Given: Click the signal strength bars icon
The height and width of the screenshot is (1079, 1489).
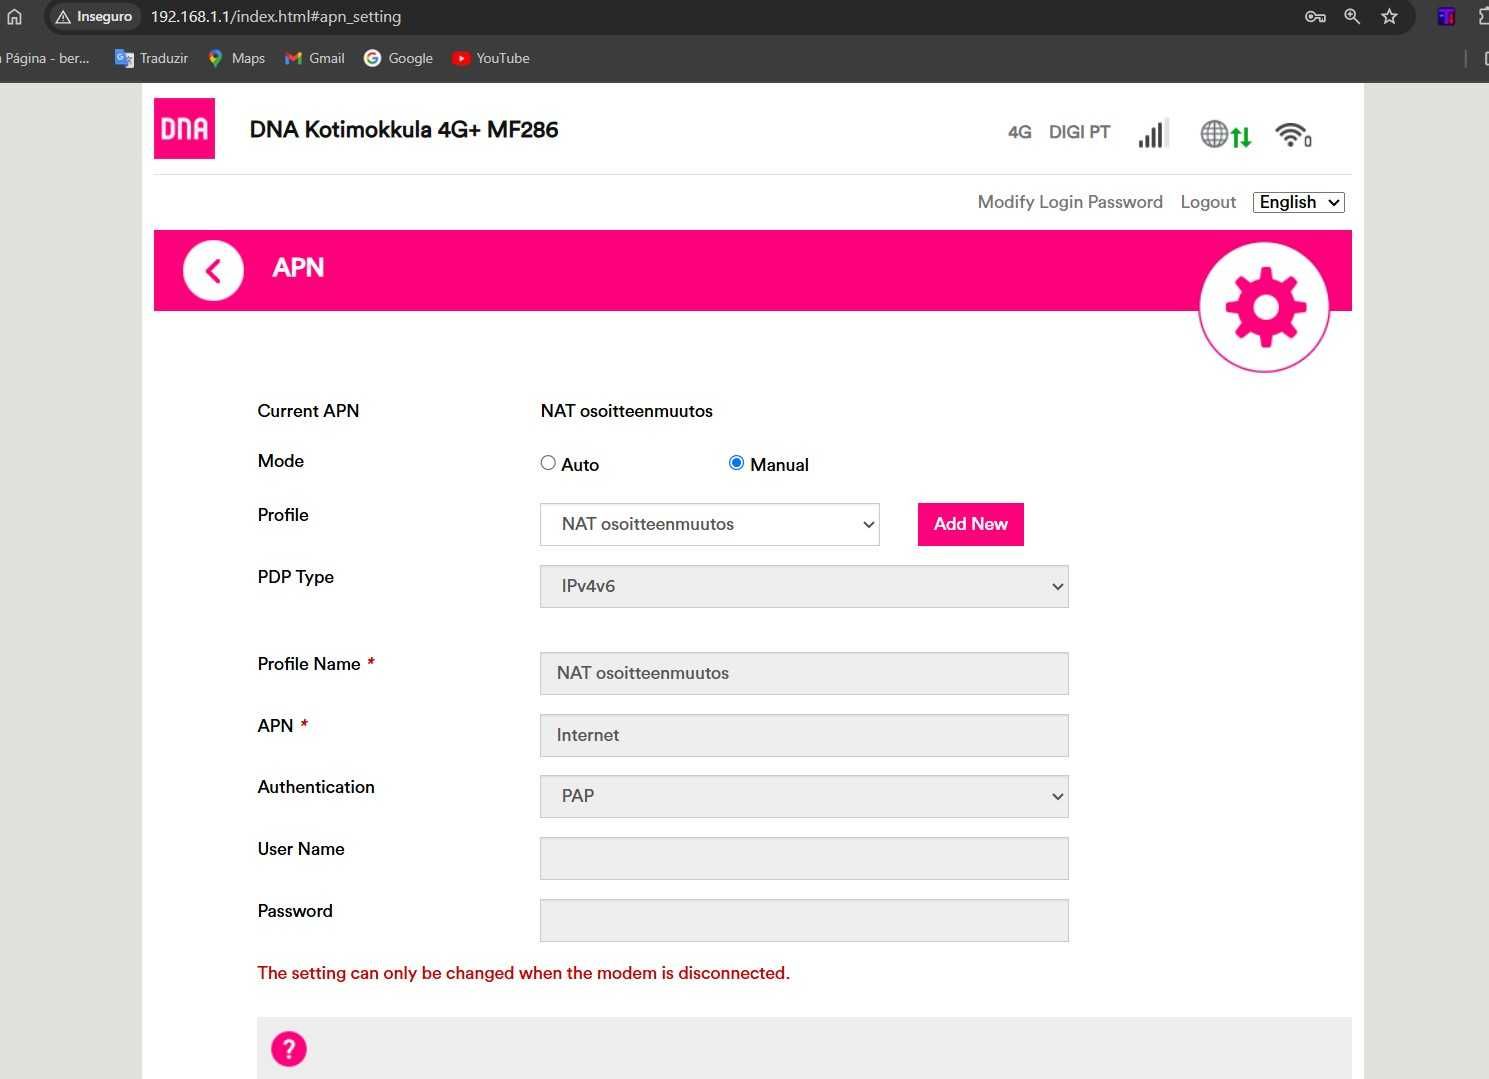Looking at the screenshot, I should point(1152,133).
